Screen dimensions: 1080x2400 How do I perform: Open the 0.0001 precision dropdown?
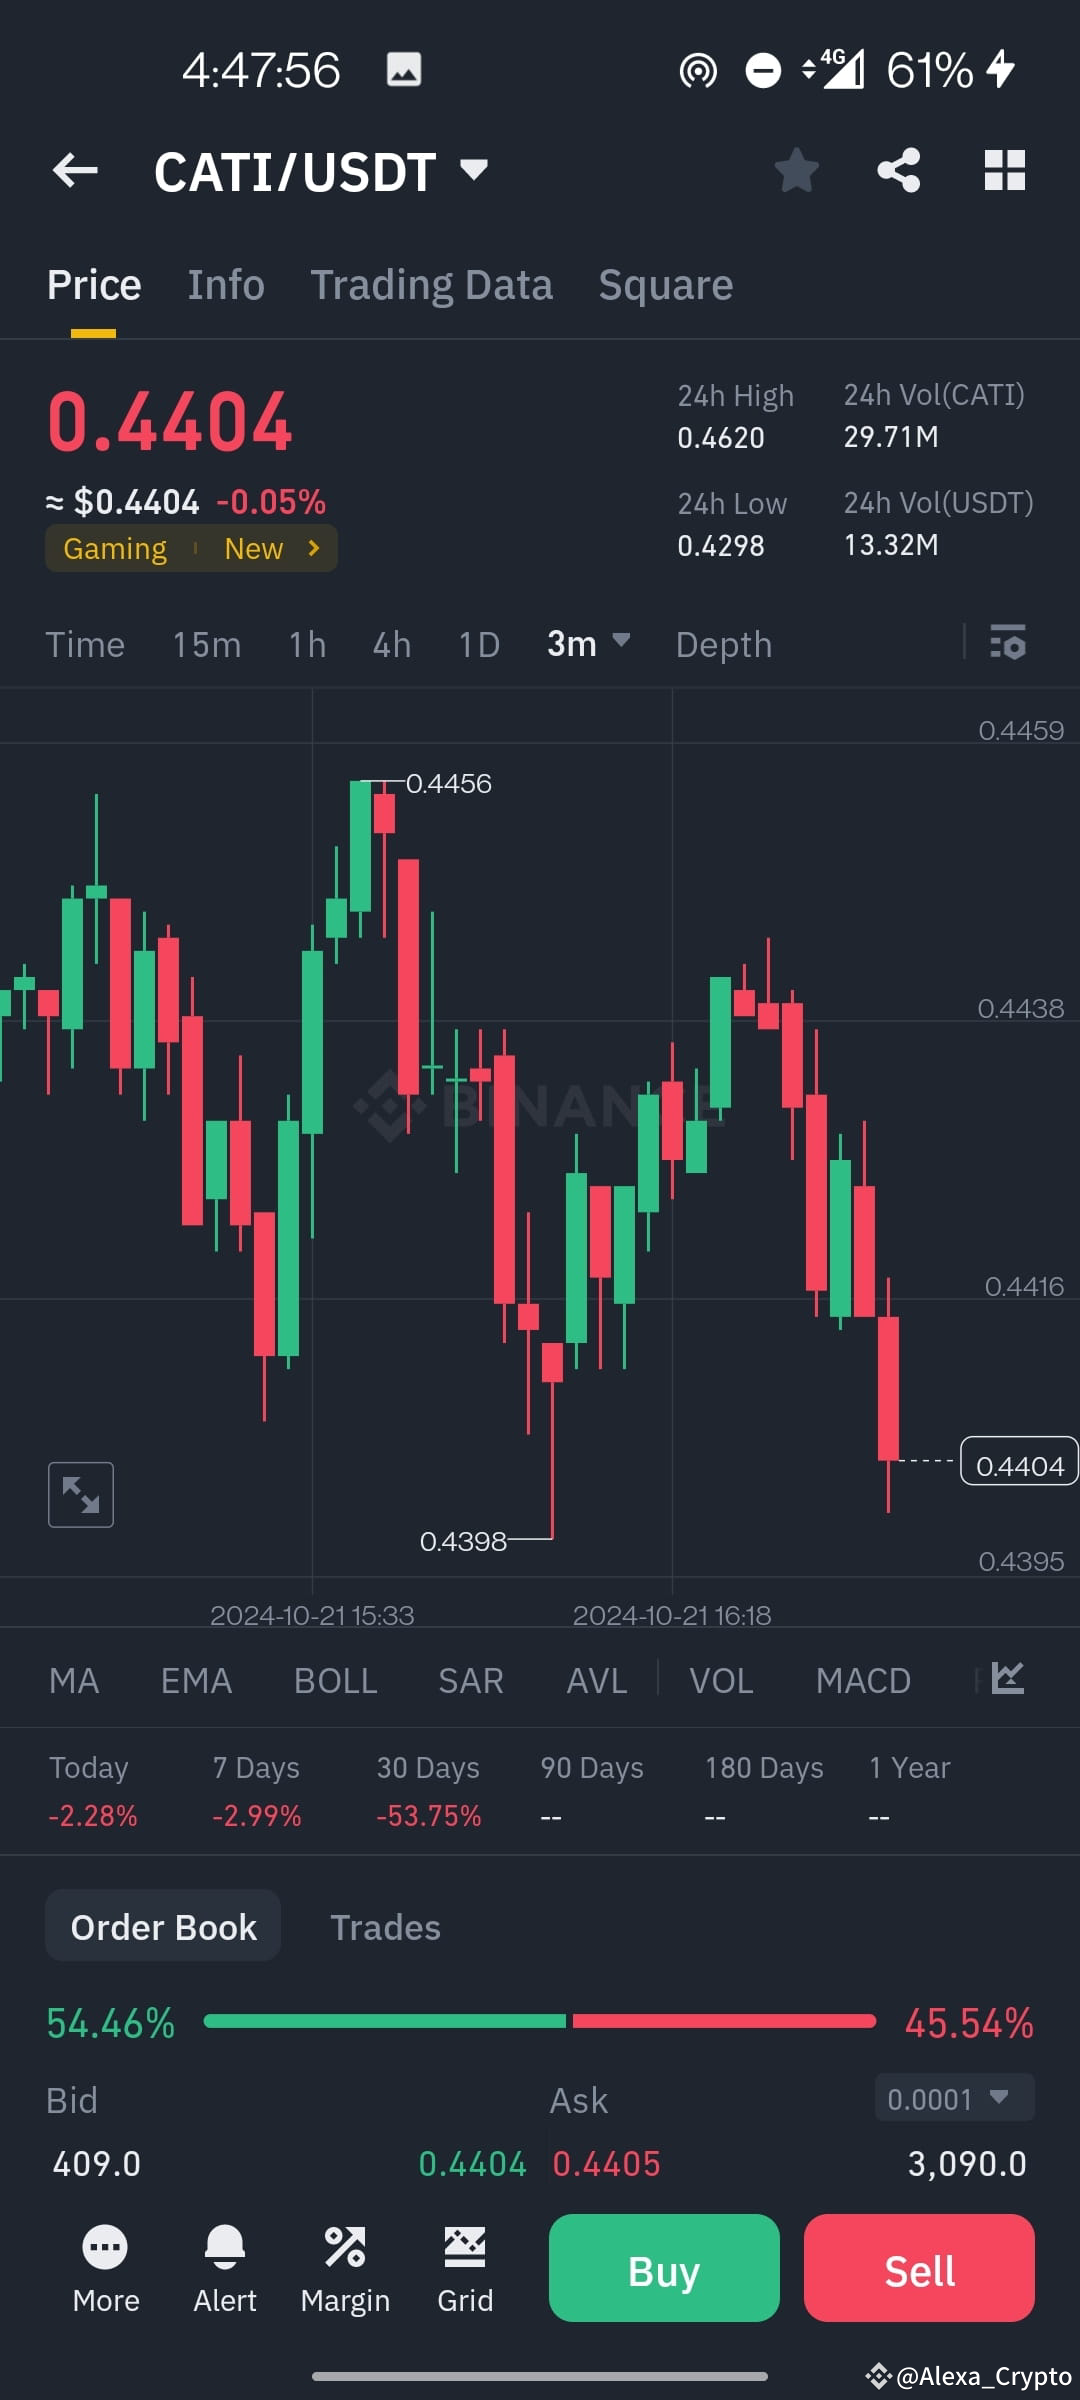coord(952,2099)
